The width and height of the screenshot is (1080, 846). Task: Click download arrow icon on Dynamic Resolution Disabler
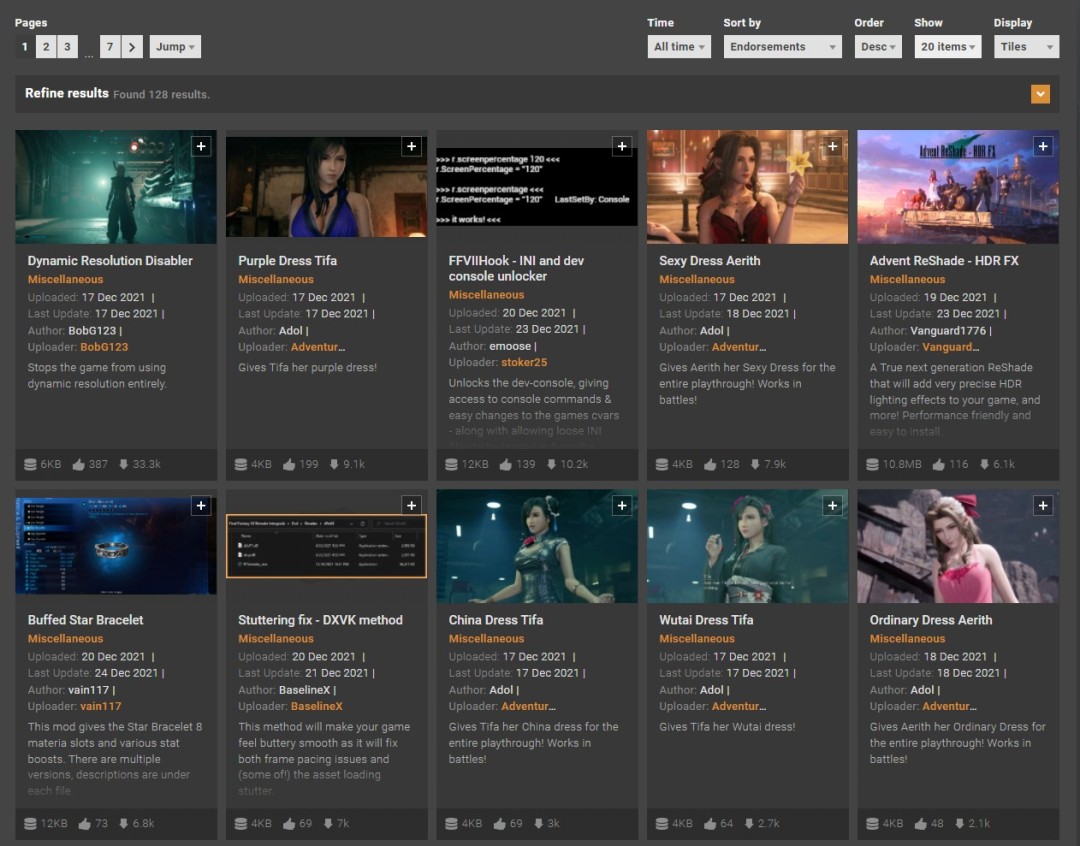point(124,464)
